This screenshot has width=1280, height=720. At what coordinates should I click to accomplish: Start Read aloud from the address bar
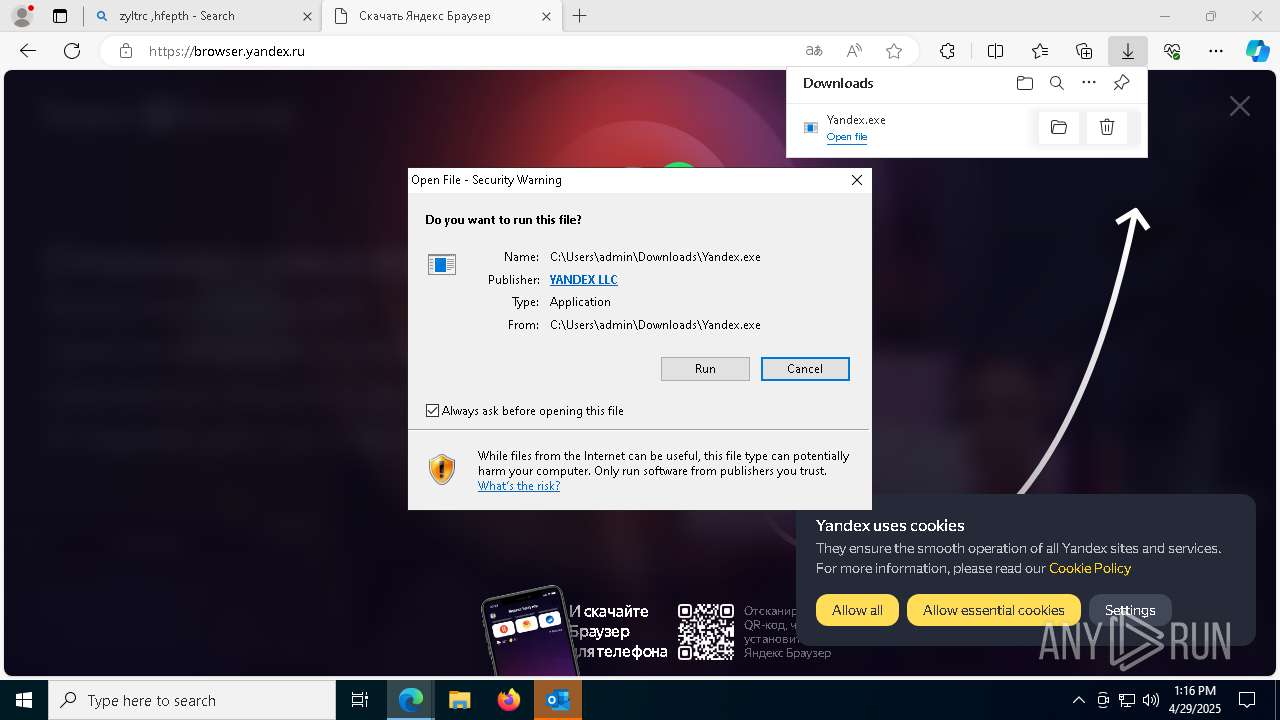pyautogui.click(x=854, y=51)
